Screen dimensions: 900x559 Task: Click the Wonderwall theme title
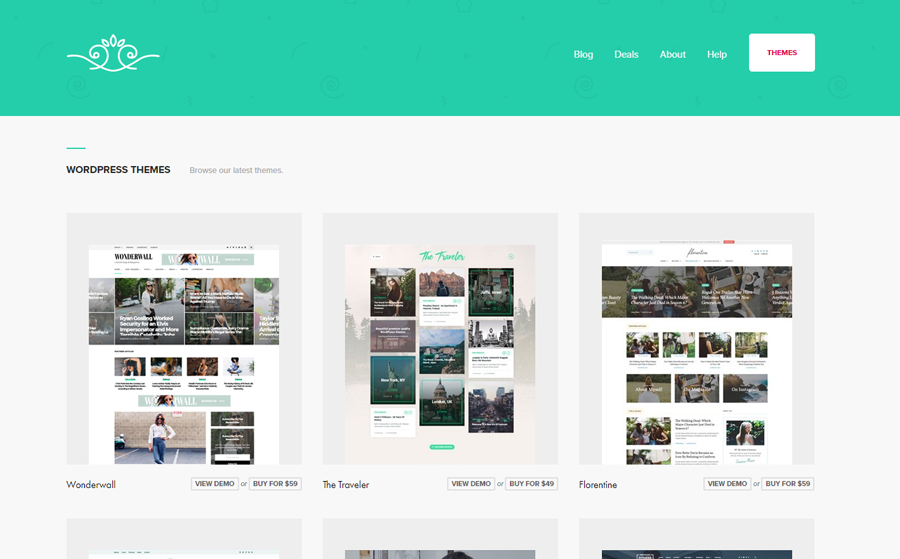point(91,485)
